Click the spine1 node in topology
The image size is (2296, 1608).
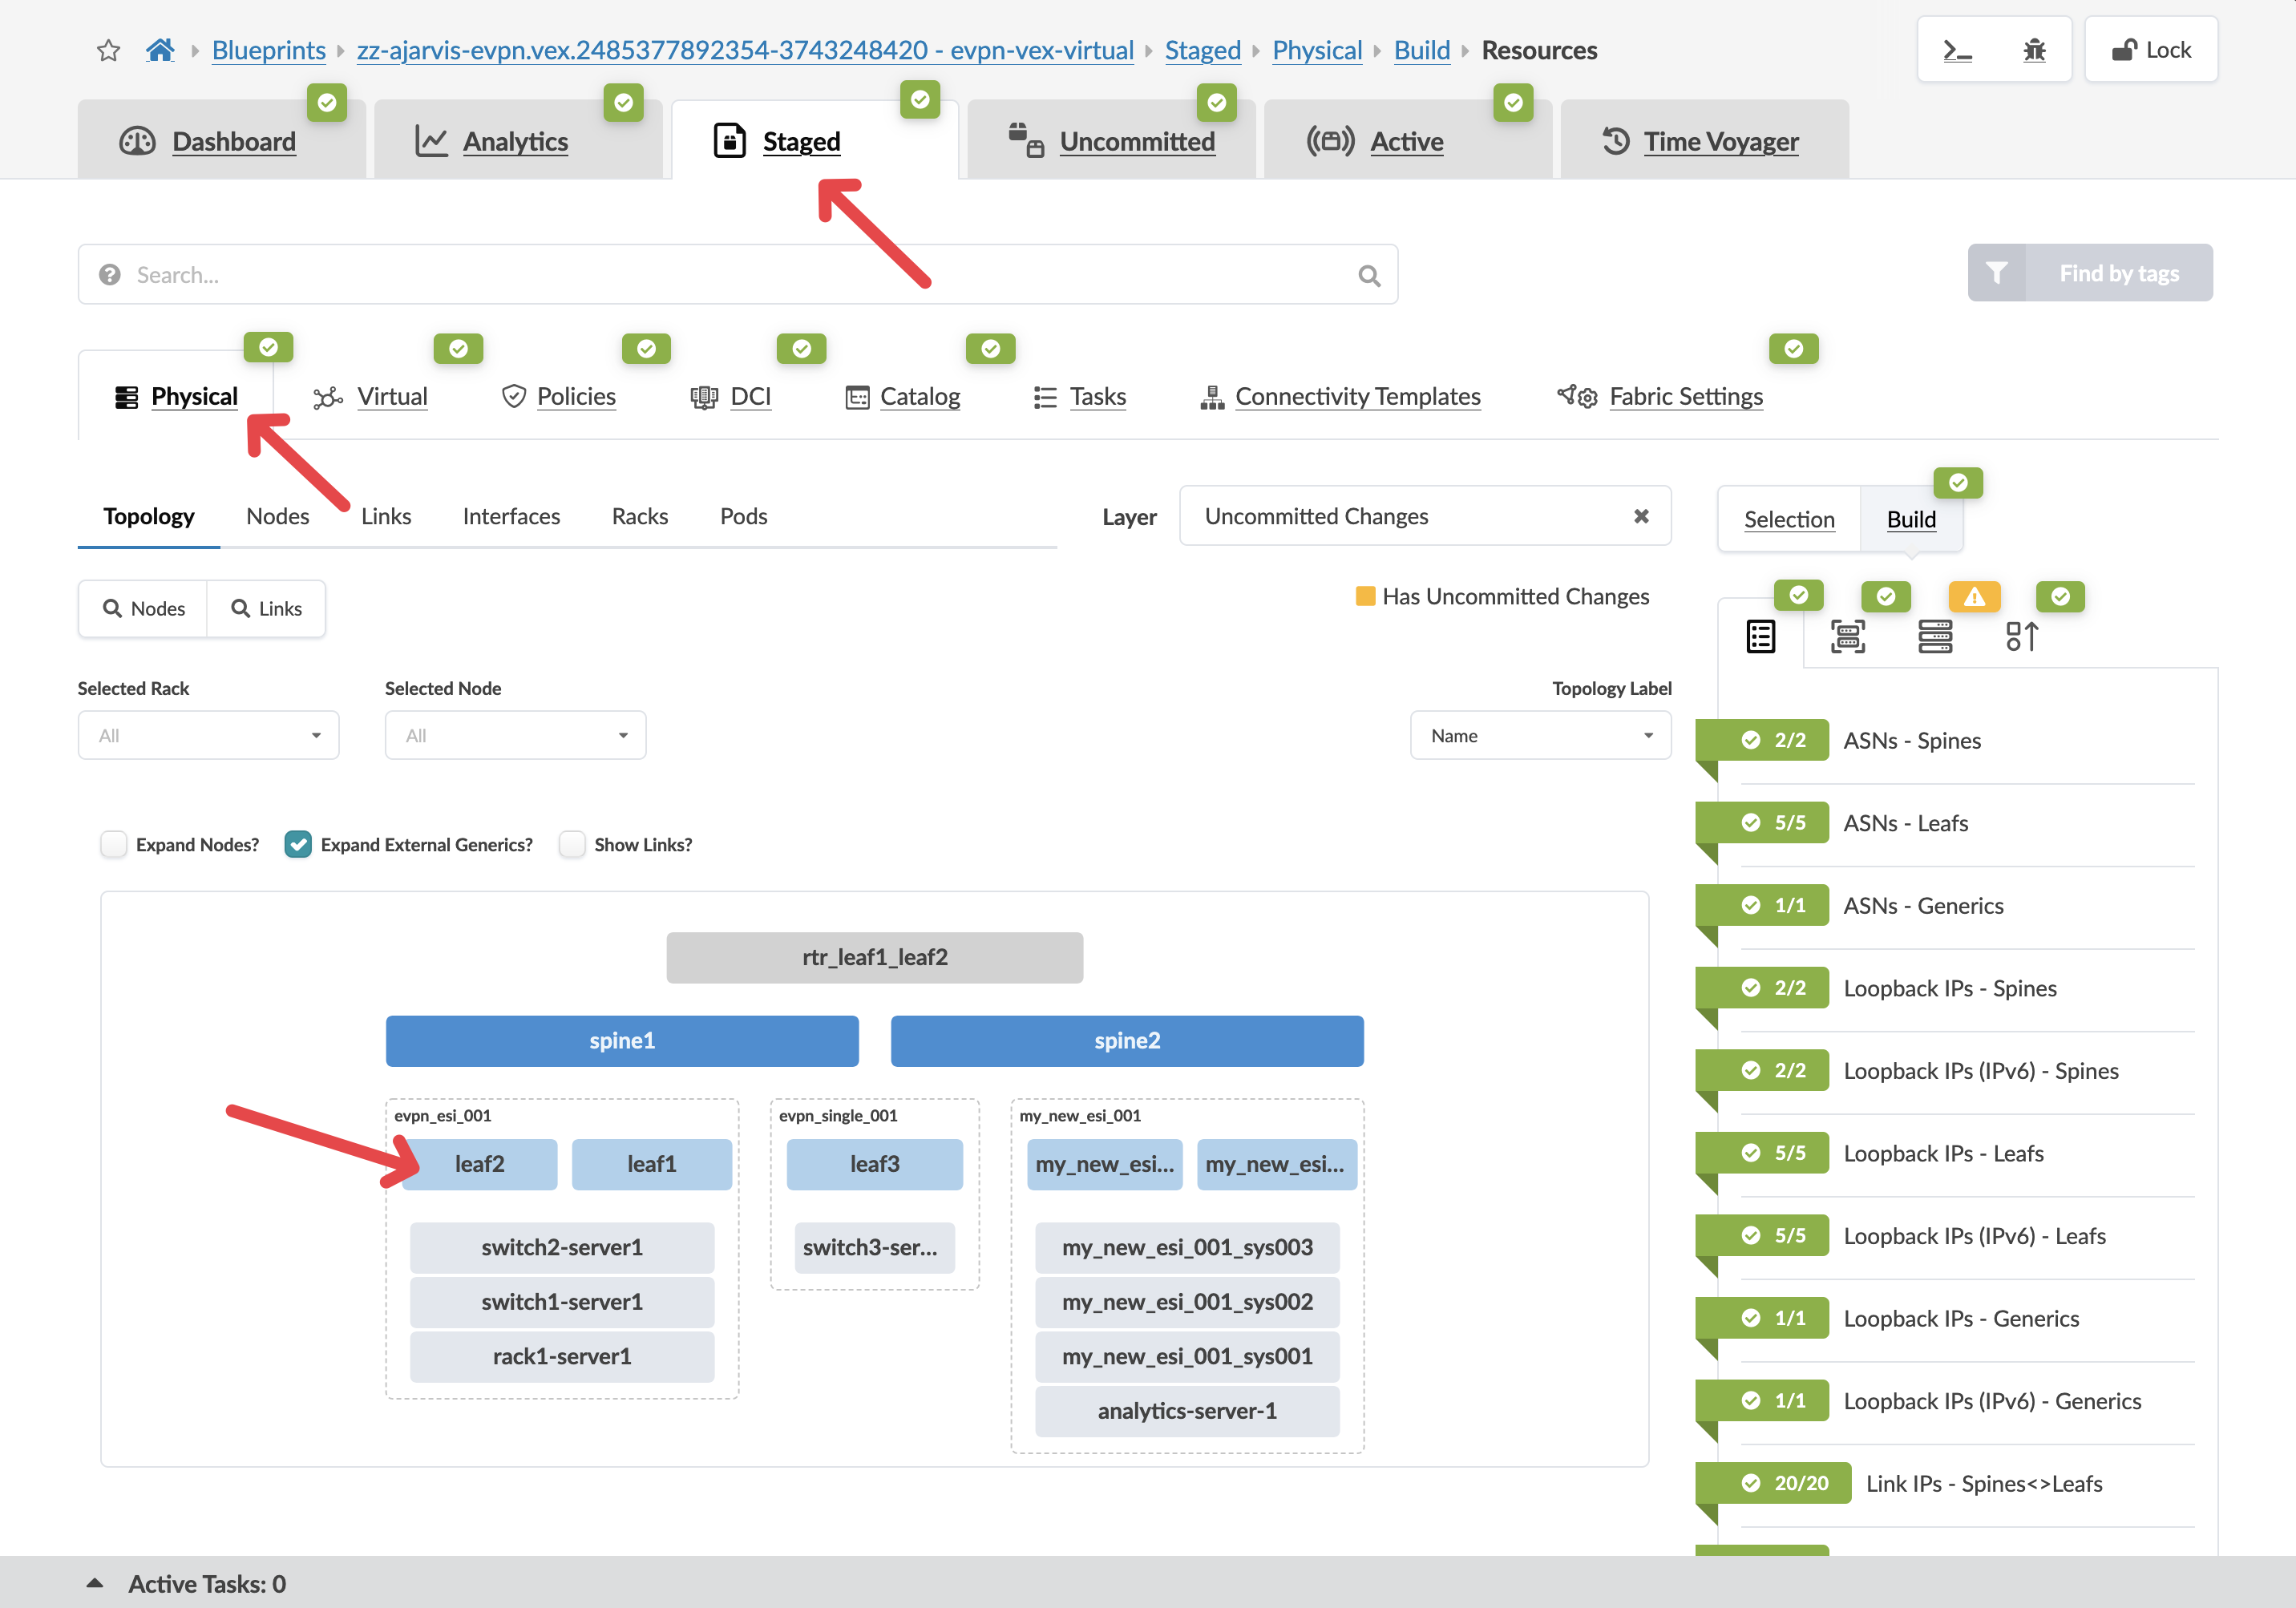click(621, 1040)
